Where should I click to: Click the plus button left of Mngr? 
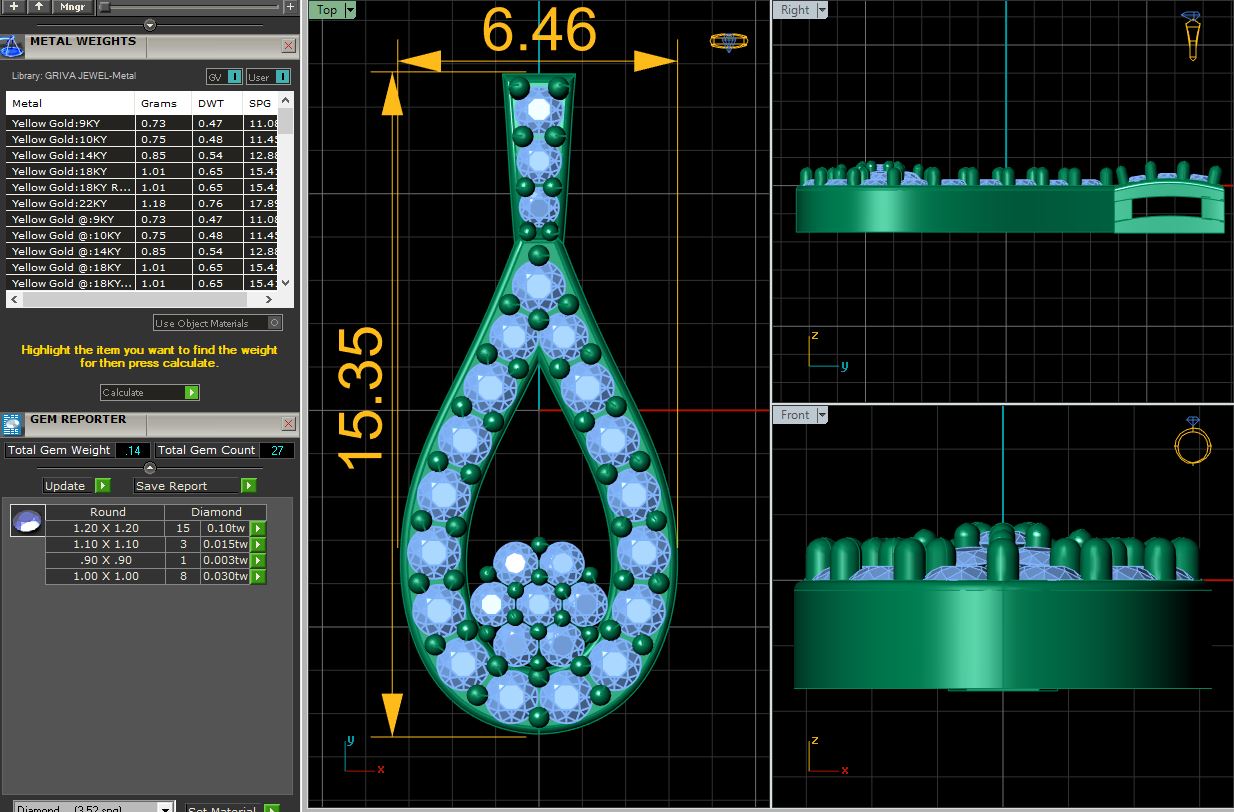point(14,6)
